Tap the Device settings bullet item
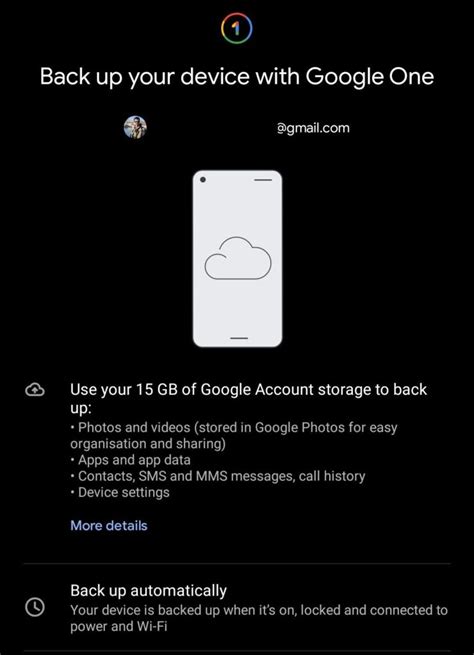 click(120, 493)
